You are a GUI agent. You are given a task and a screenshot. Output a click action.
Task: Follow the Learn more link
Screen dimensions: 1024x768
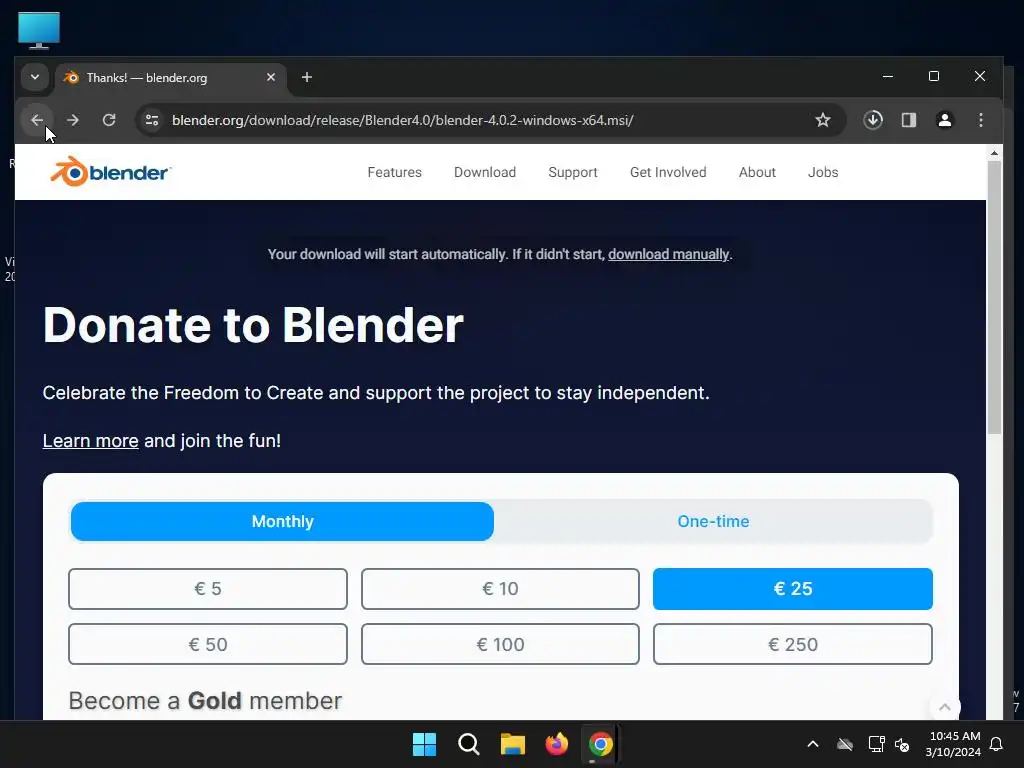(x=90, y=441)
